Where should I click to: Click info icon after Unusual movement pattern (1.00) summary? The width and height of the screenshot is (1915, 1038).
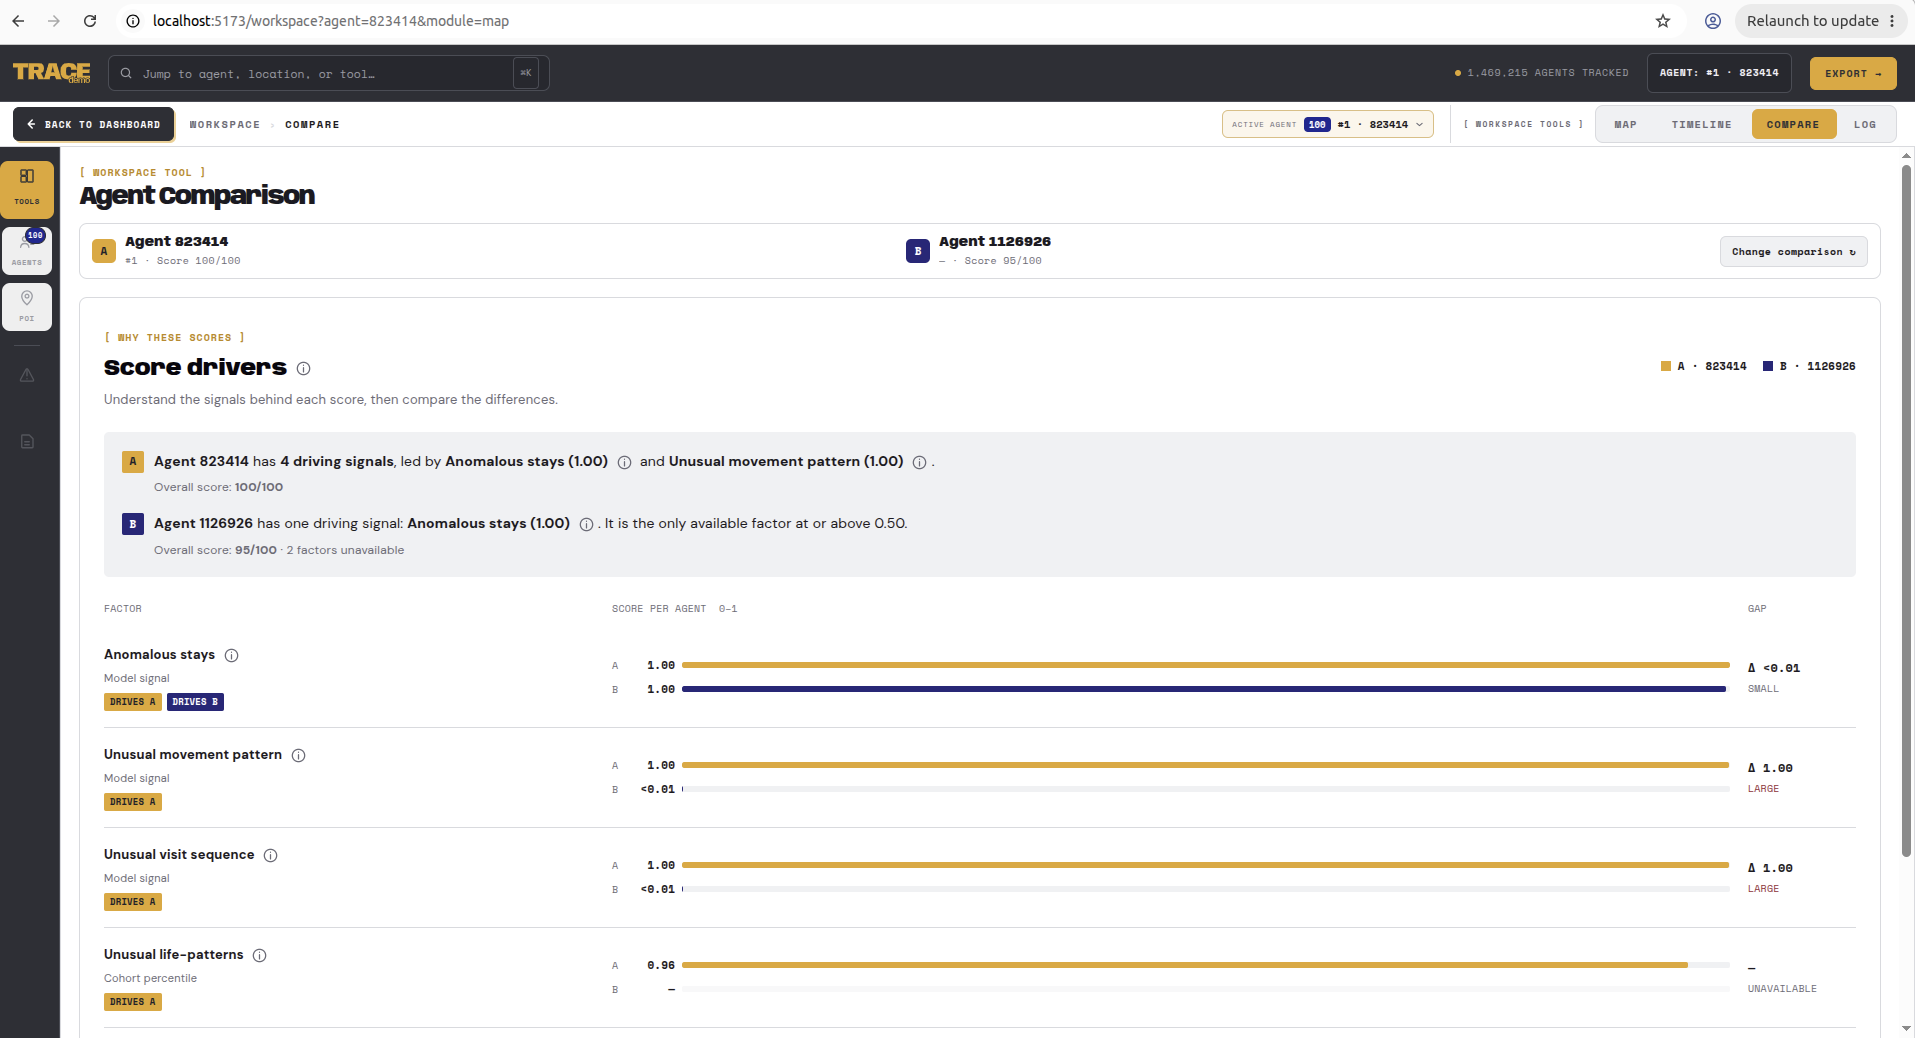[x=919, y=463]
